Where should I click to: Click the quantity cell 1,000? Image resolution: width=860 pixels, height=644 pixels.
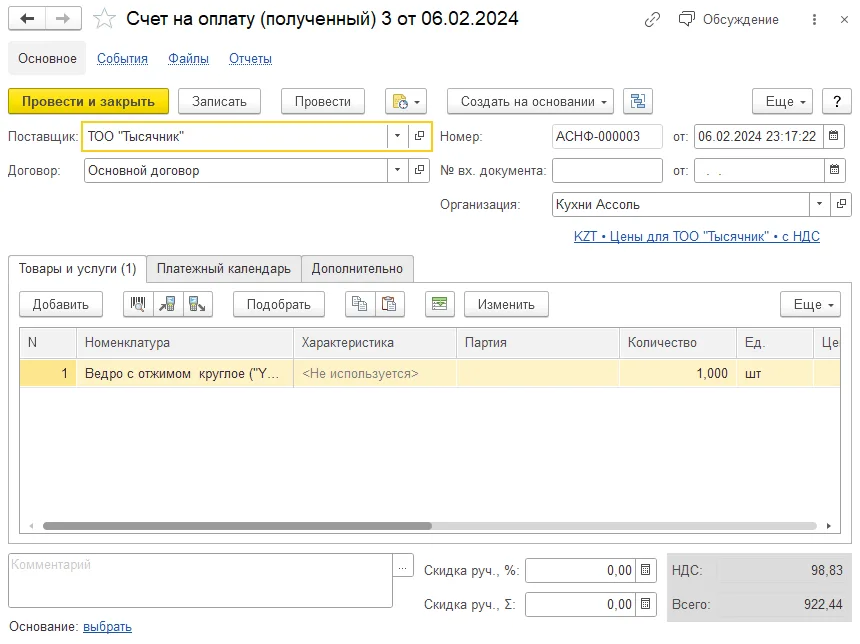[678, 374]
